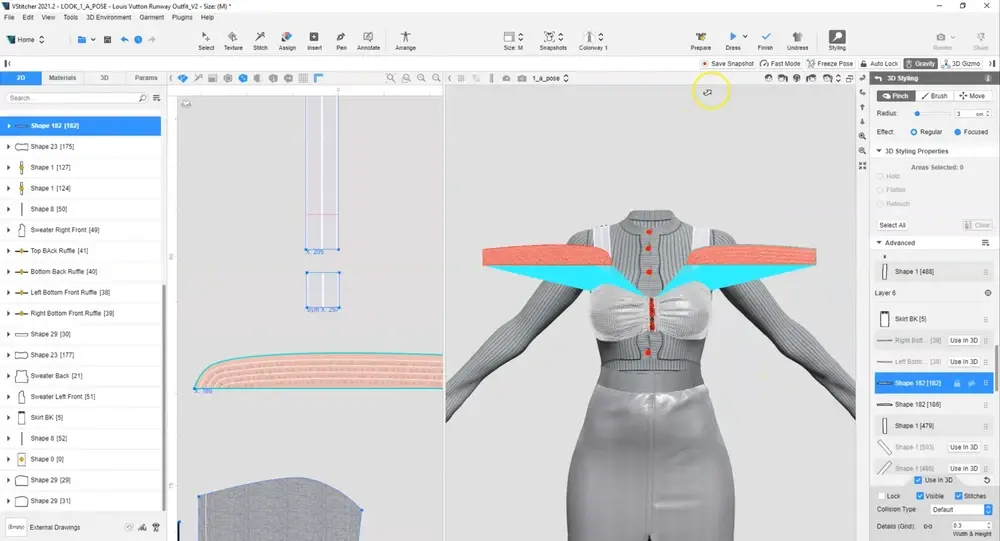Click the Arrange avatar icon
The image size is (1000, 541).
[405, 39]
